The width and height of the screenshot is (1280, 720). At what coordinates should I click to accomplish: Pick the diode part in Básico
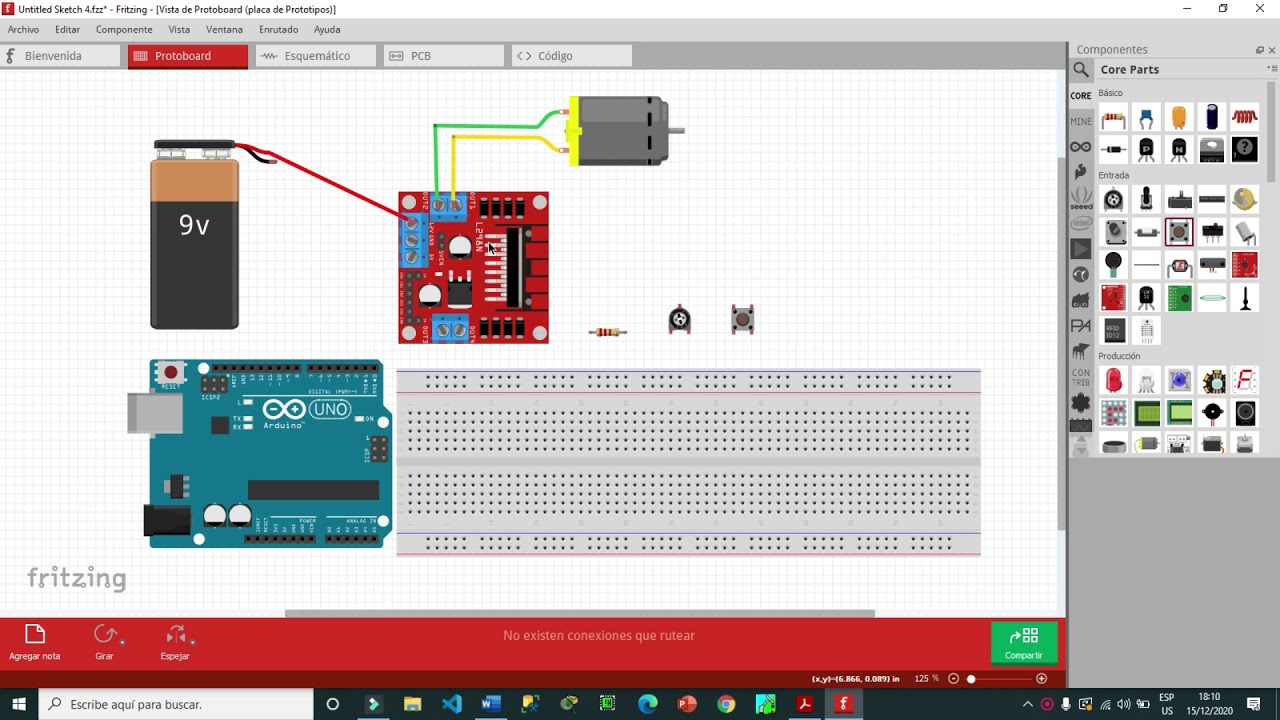pos(1113,150)
